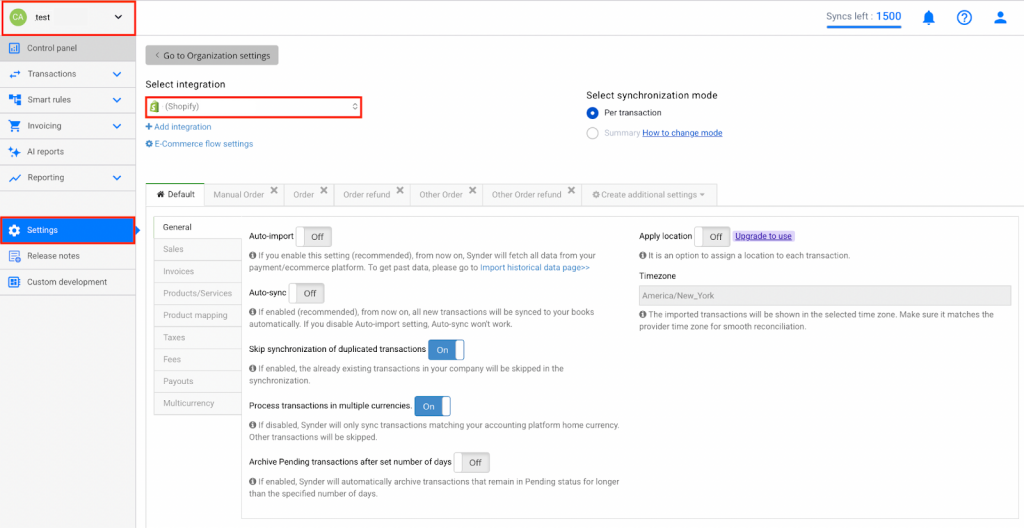
Task: Disable Skip synchronization of duplicated transactions
Action: pyautogui.click(x=446, y=350)
